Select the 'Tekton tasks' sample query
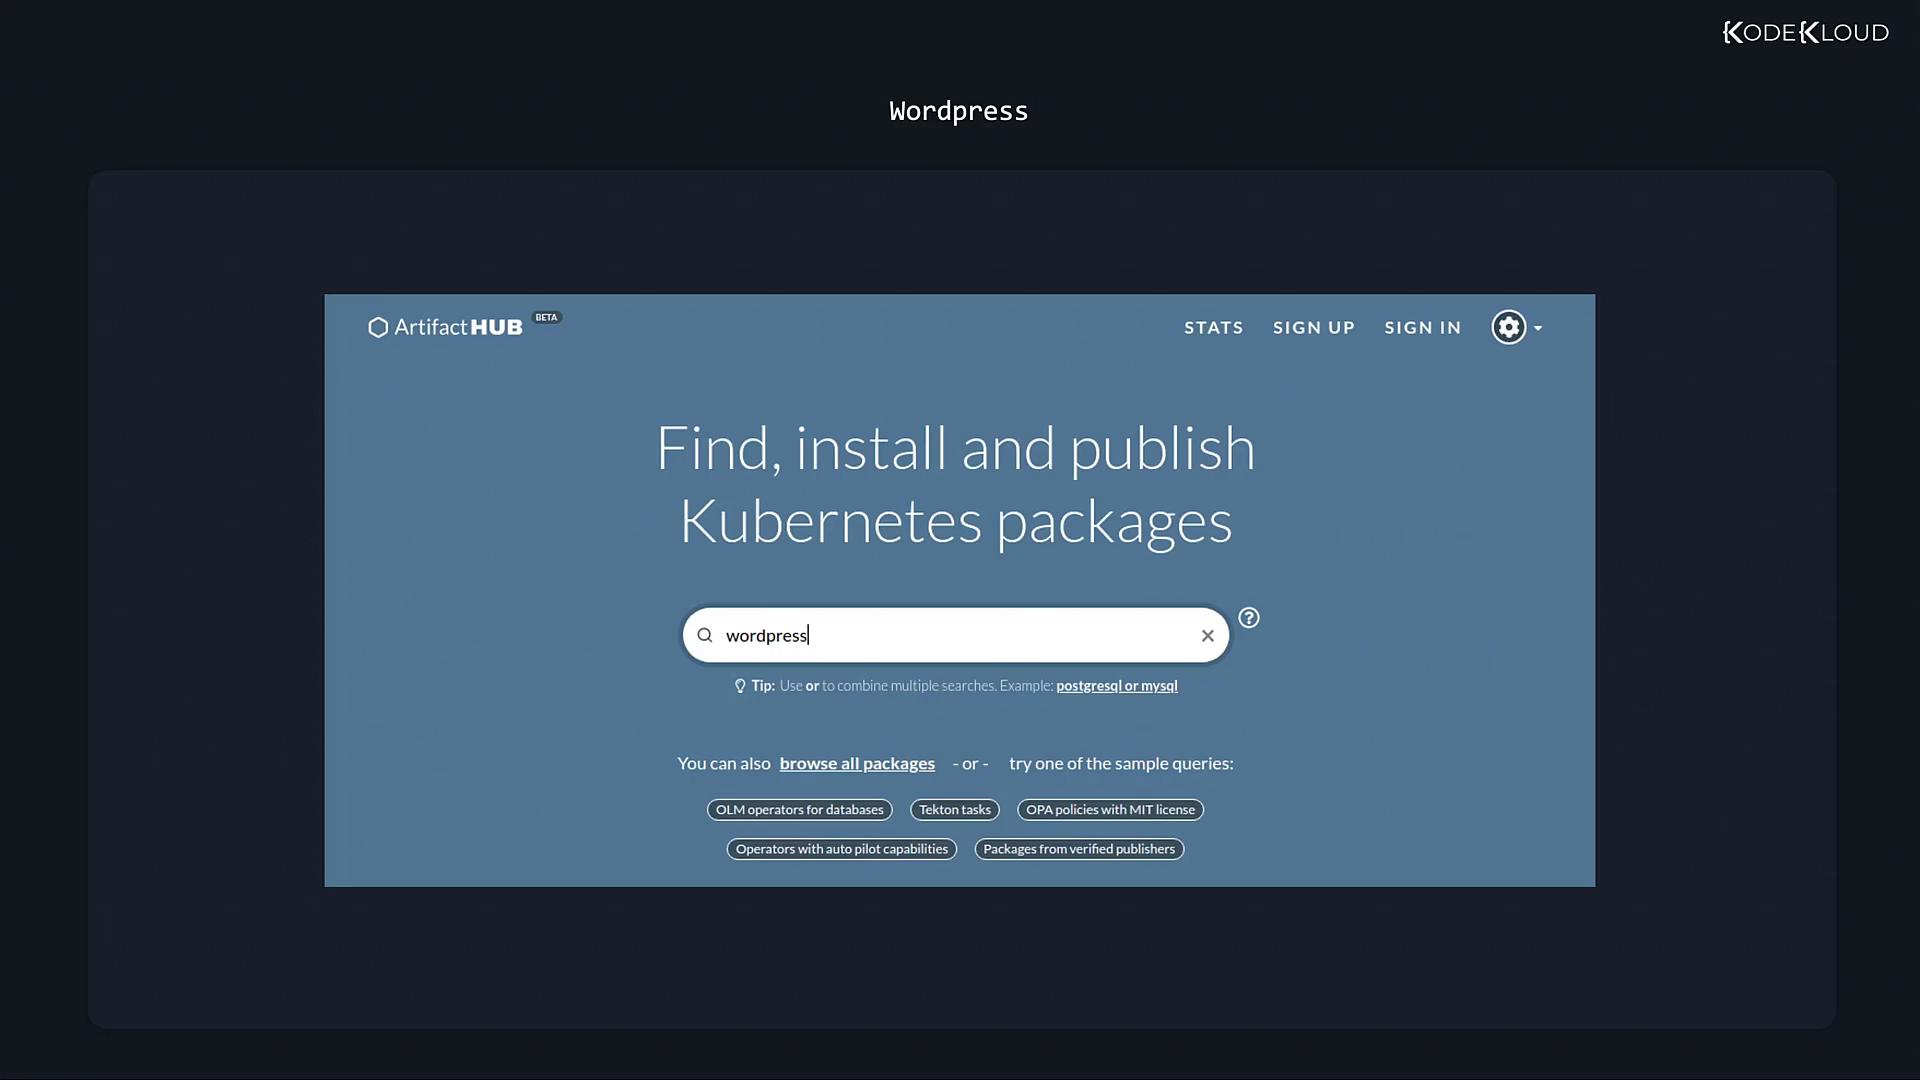 (x=955, y=810)
